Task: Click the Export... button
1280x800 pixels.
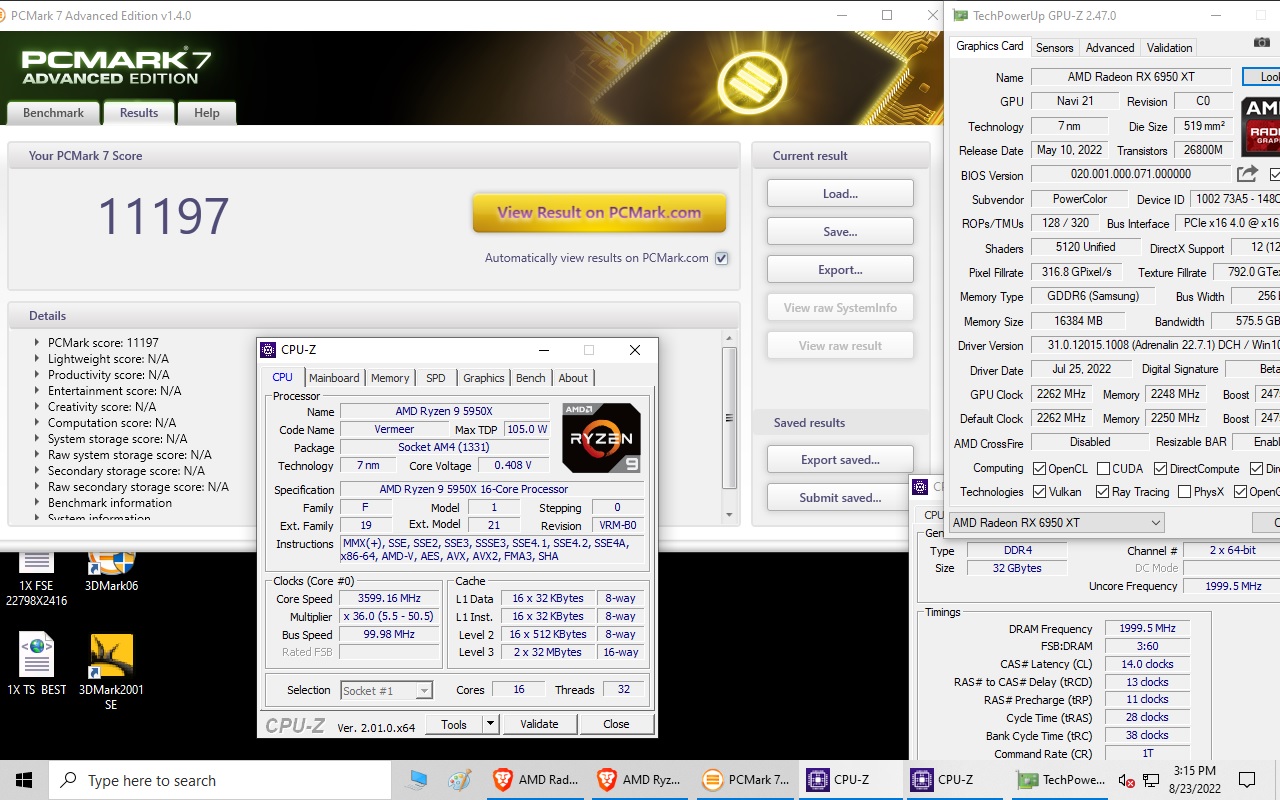Action: (840, 270)
